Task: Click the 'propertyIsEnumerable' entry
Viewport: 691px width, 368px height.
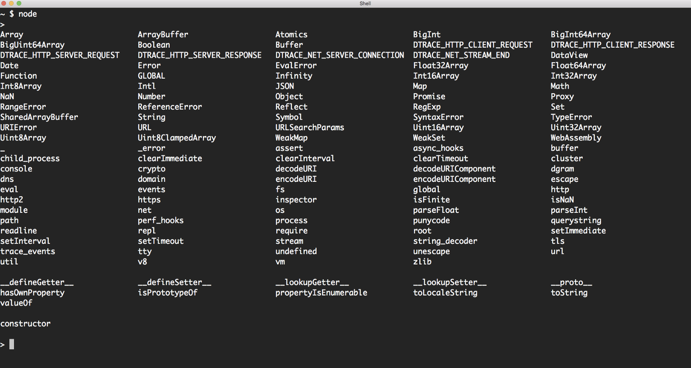Action: tap(321, 293)
